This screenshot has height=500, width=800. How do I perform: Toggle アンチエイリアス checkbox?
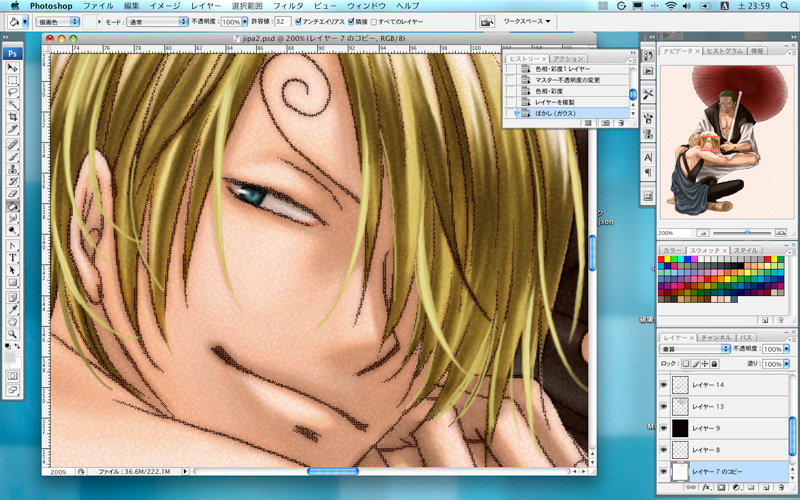(299, 21)
